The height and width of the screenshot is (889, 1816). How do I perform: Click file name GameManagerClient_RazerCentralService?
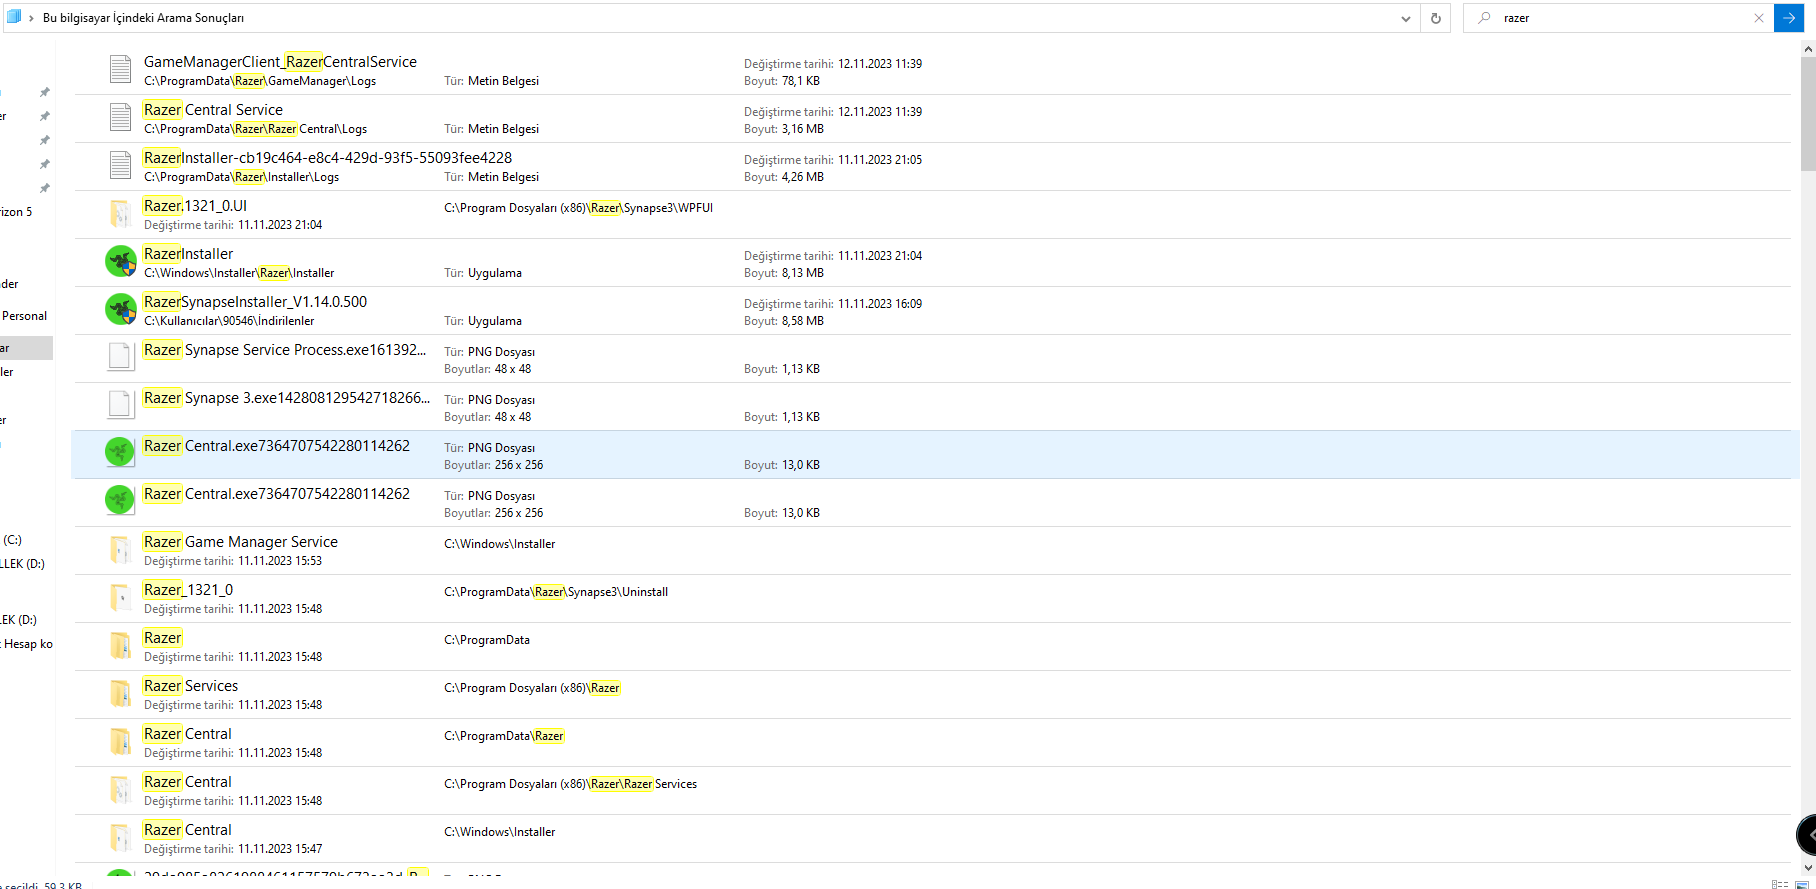[280, 62]
